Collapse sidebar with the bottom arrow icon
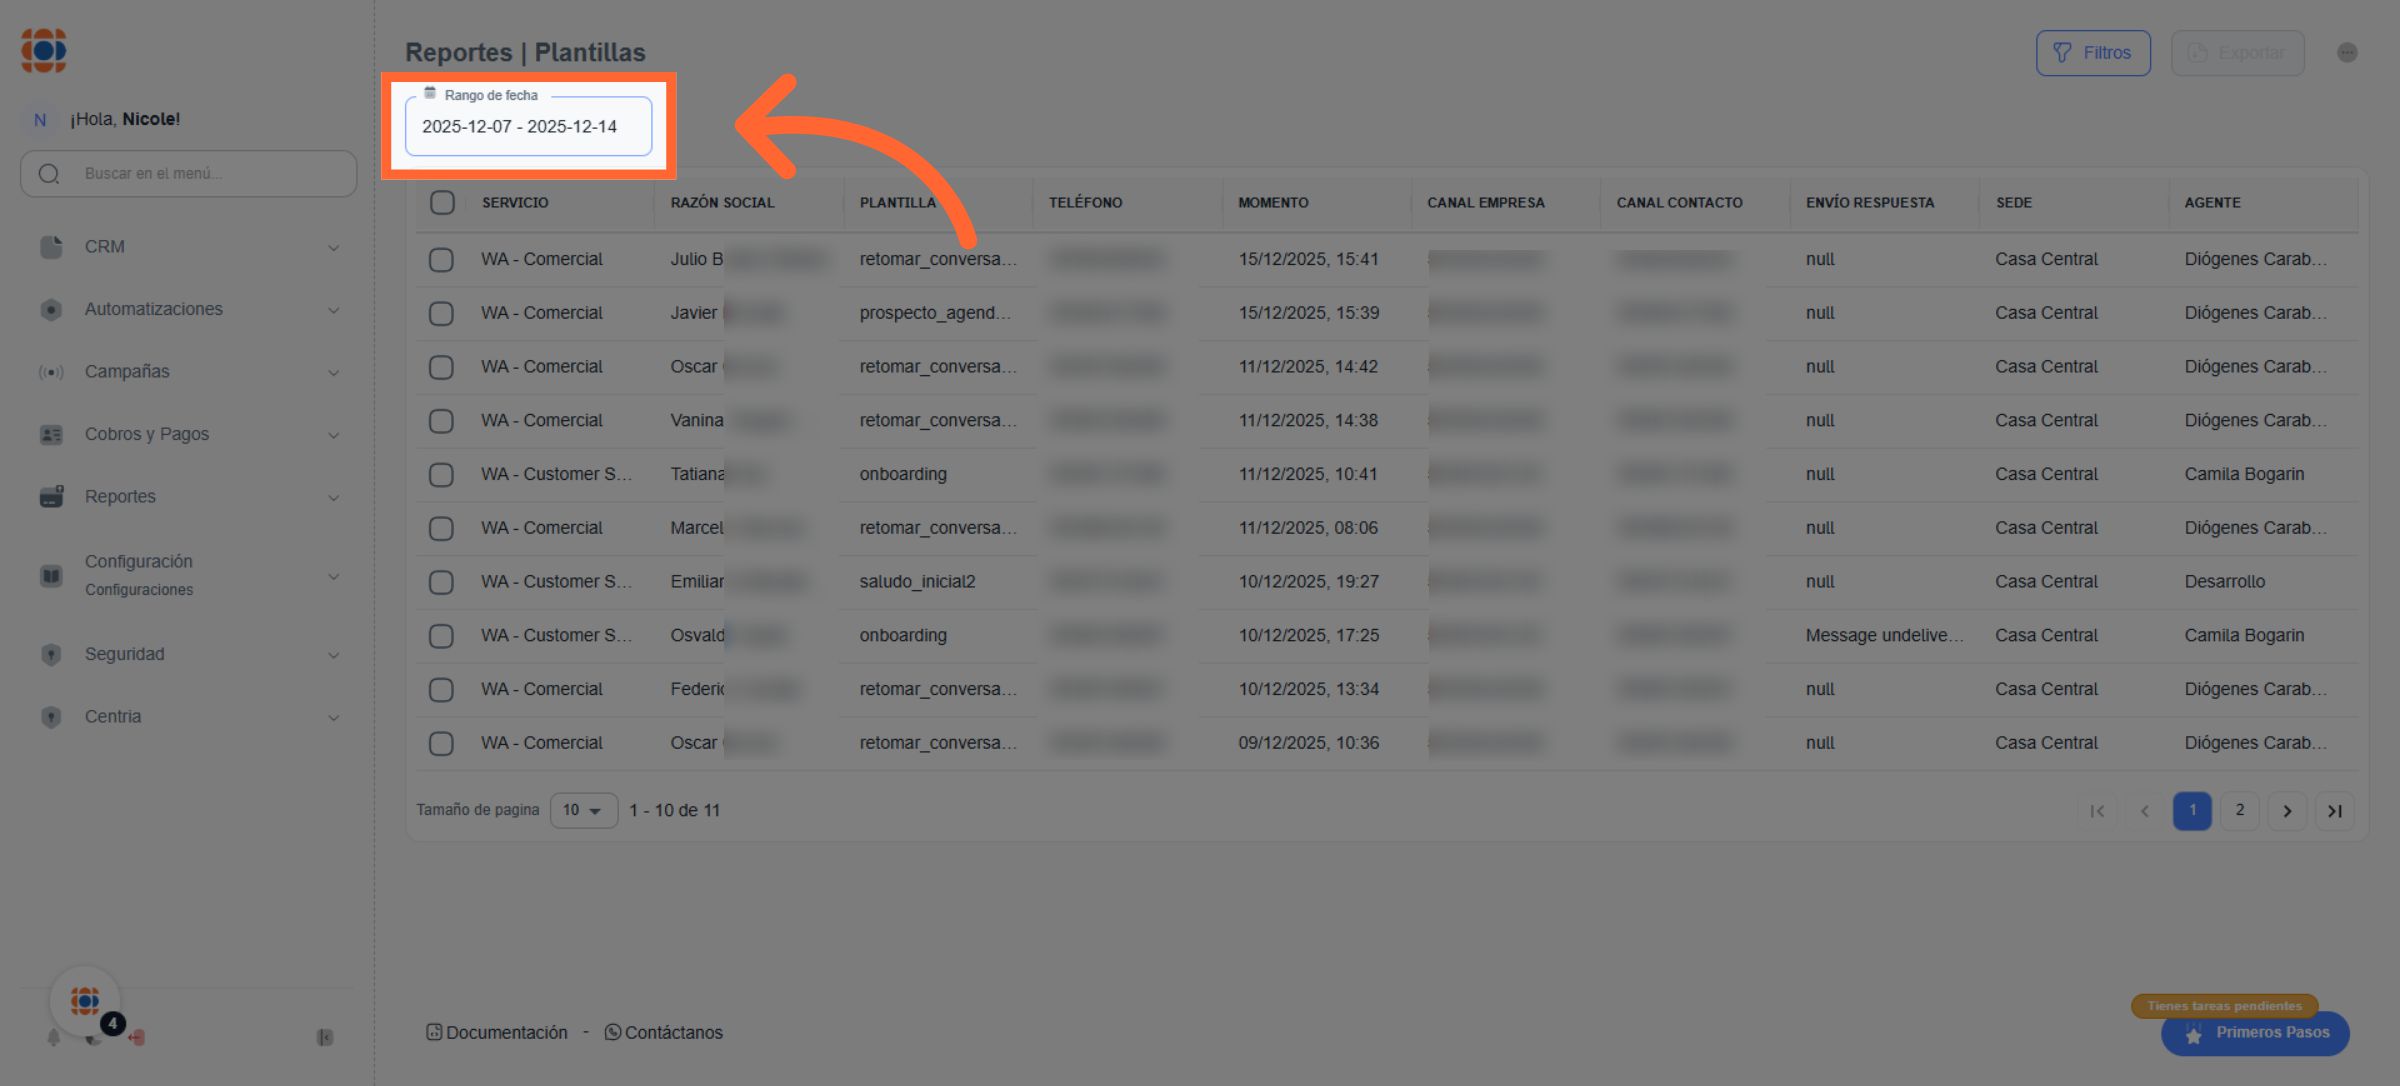 point(324,1038)
